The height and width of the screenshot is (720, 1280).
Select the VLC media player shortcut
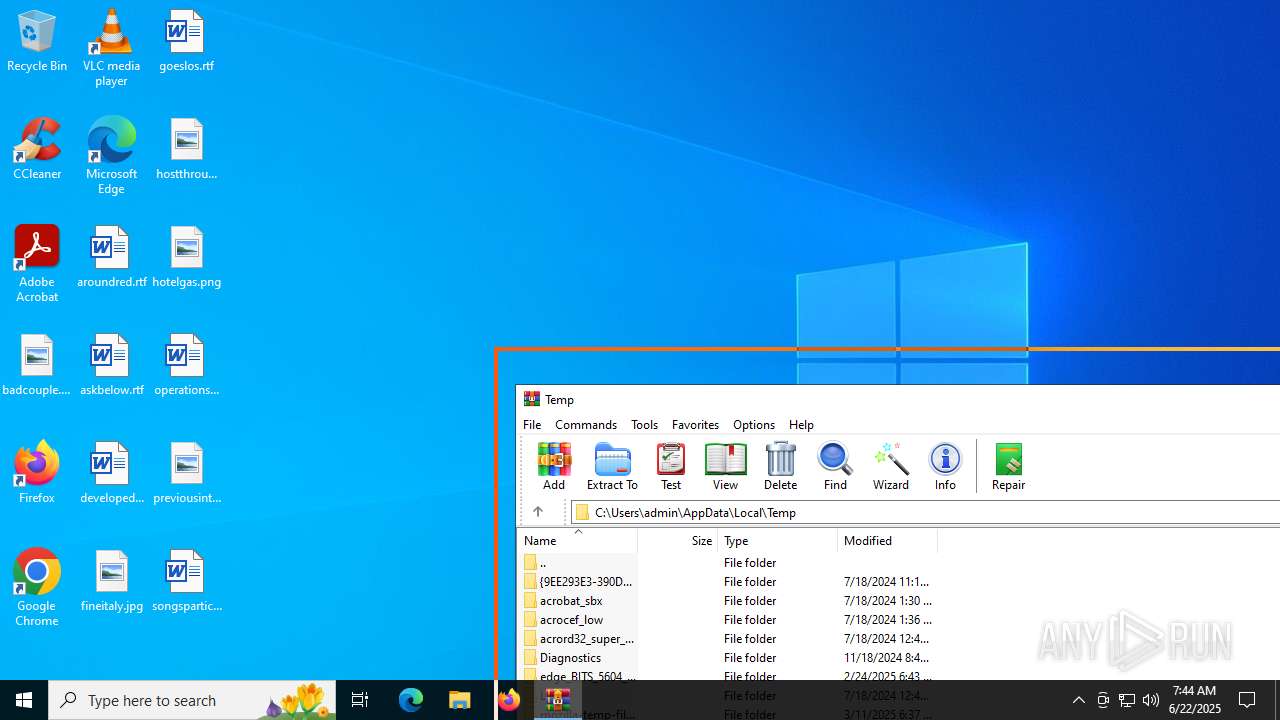click(x=111, y=48)
